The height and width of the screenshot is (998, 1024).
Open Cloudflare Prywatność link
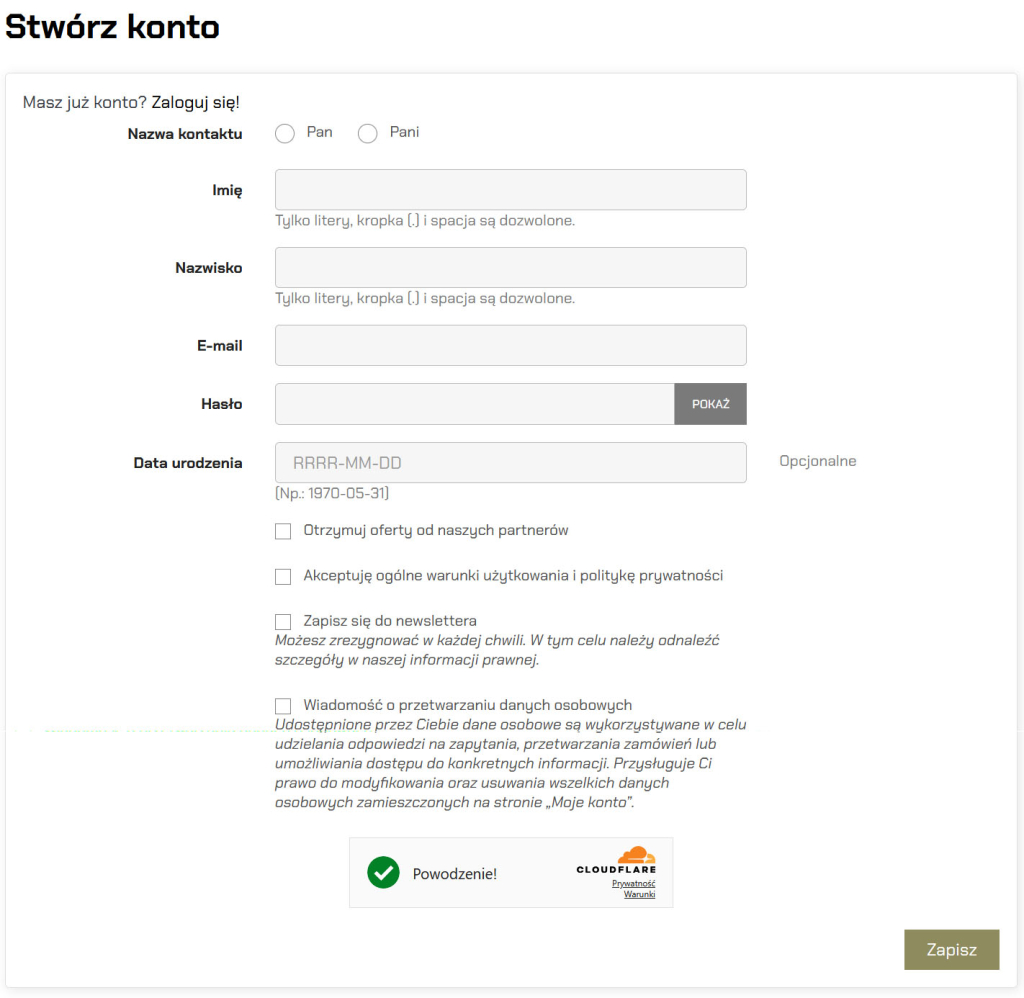click(x=633, y=884)
